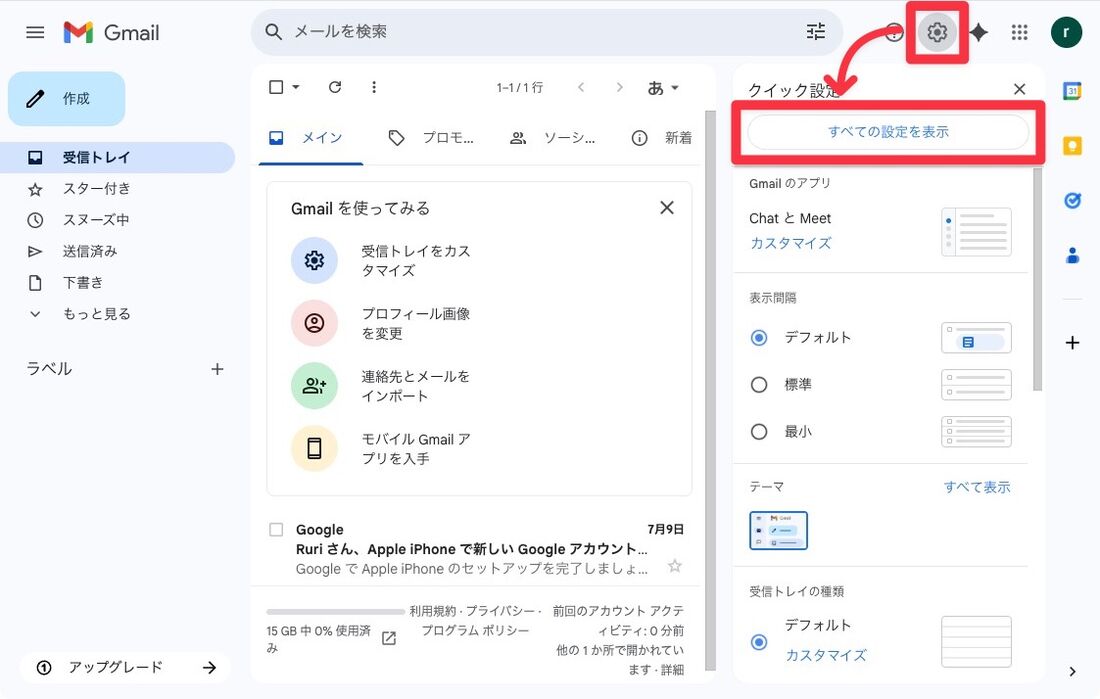Image resolution: width=1100 pixels, height=699 pixels.
Task: Open the more options three-dot menu
Action: [374, 87]
